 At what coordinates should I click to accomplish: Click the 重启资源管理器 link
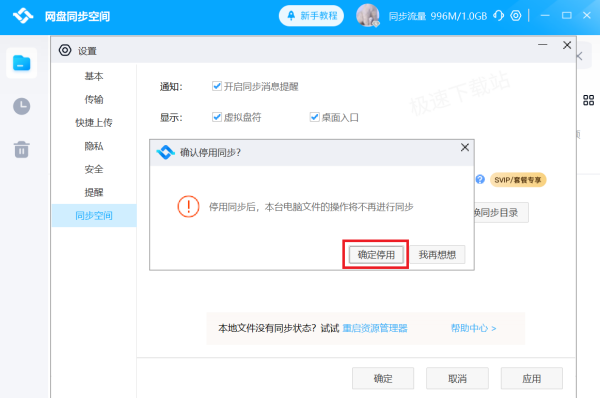tap(375, 328)
